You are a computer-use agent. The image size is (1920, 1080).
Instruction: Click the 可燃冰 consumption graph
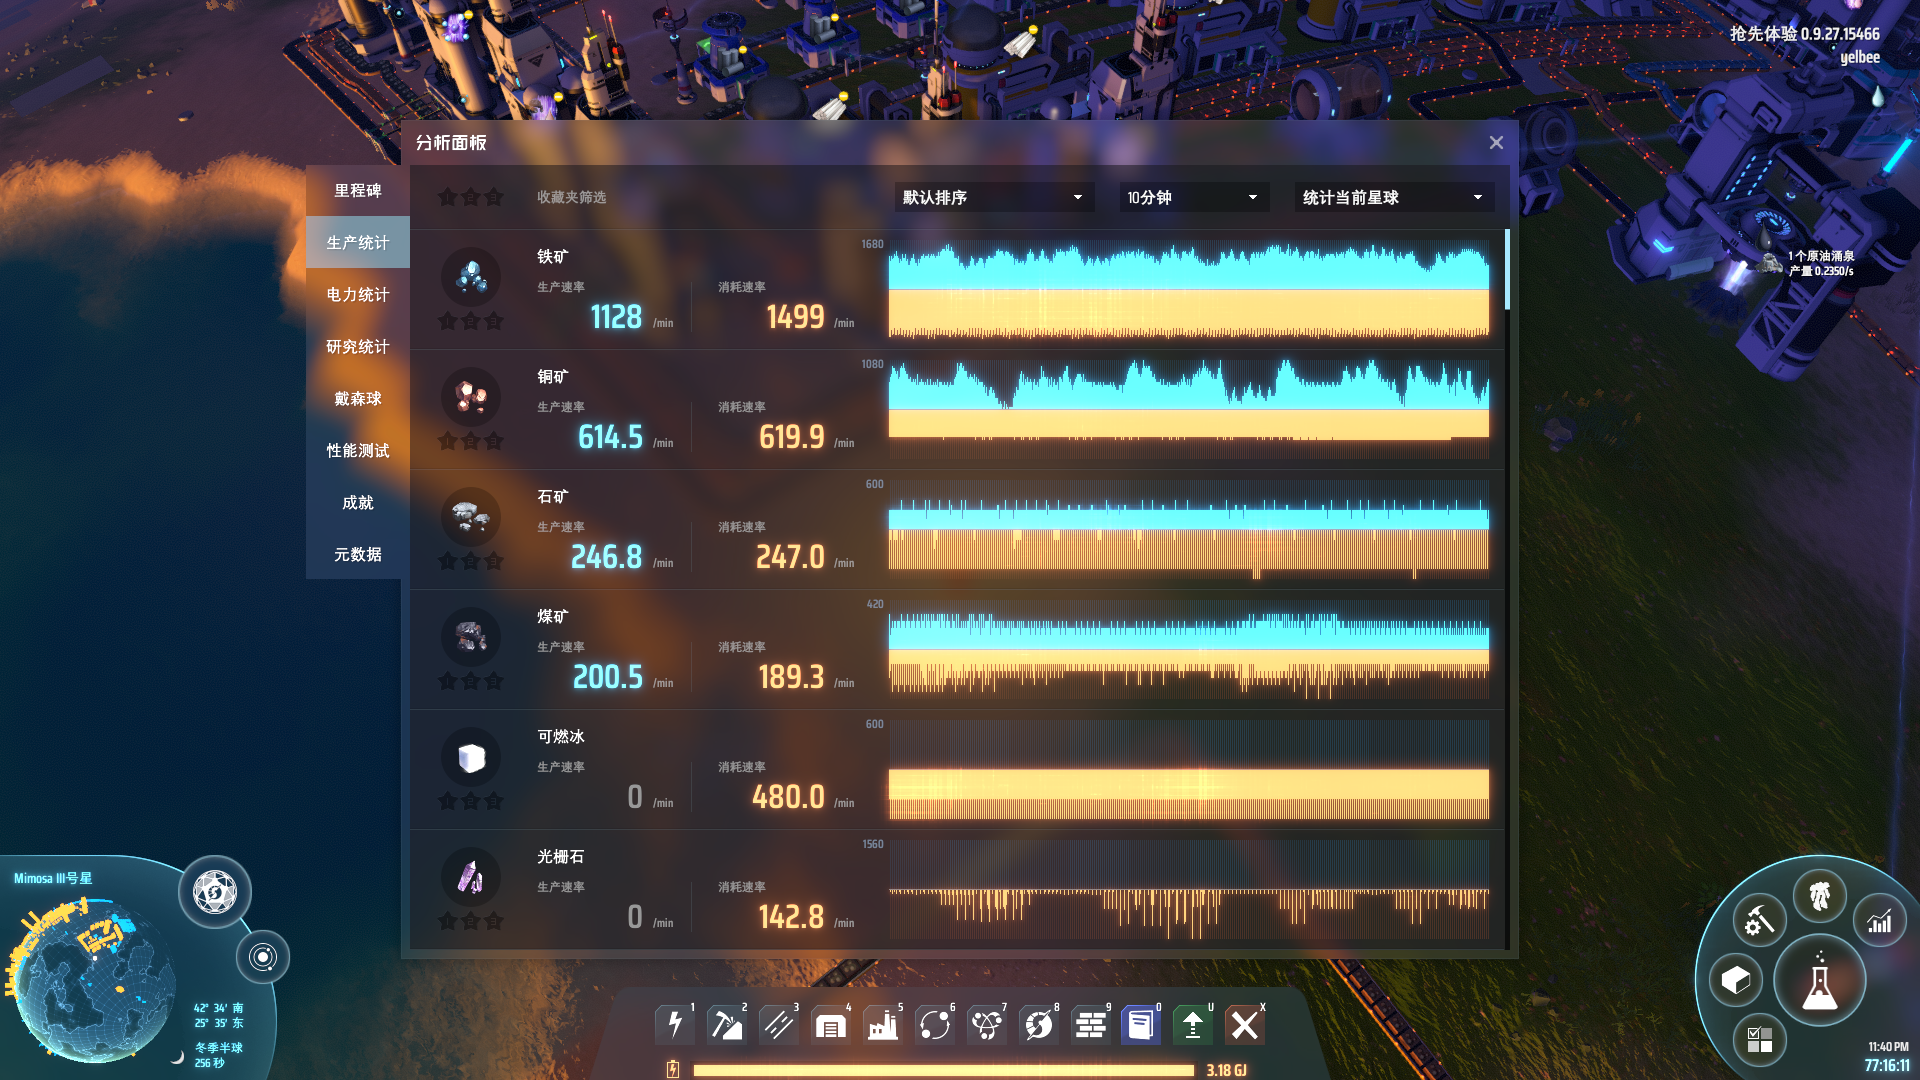pos(1189,769)
